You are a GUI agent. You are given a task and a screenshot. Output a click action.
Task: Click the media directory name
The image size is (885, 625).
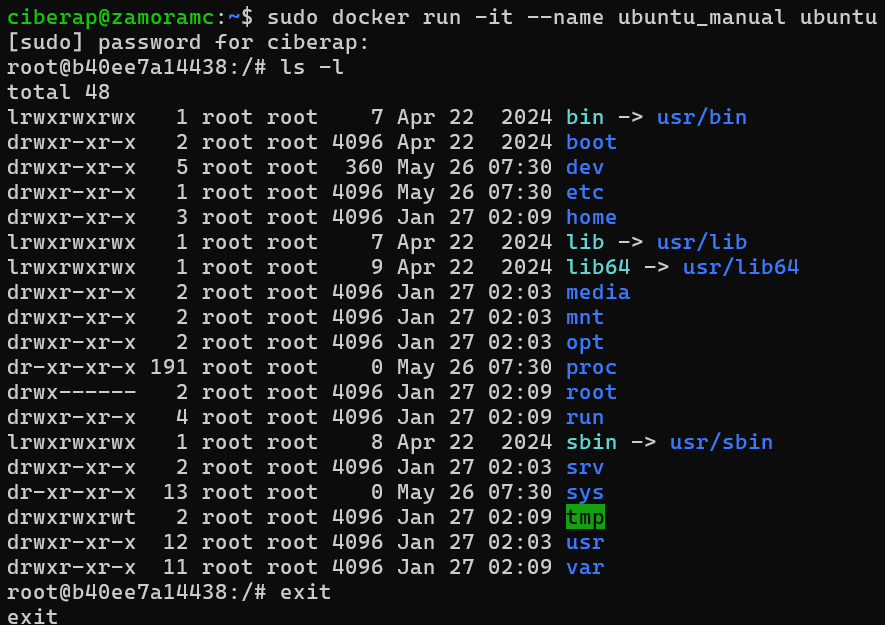pos(598,292)
